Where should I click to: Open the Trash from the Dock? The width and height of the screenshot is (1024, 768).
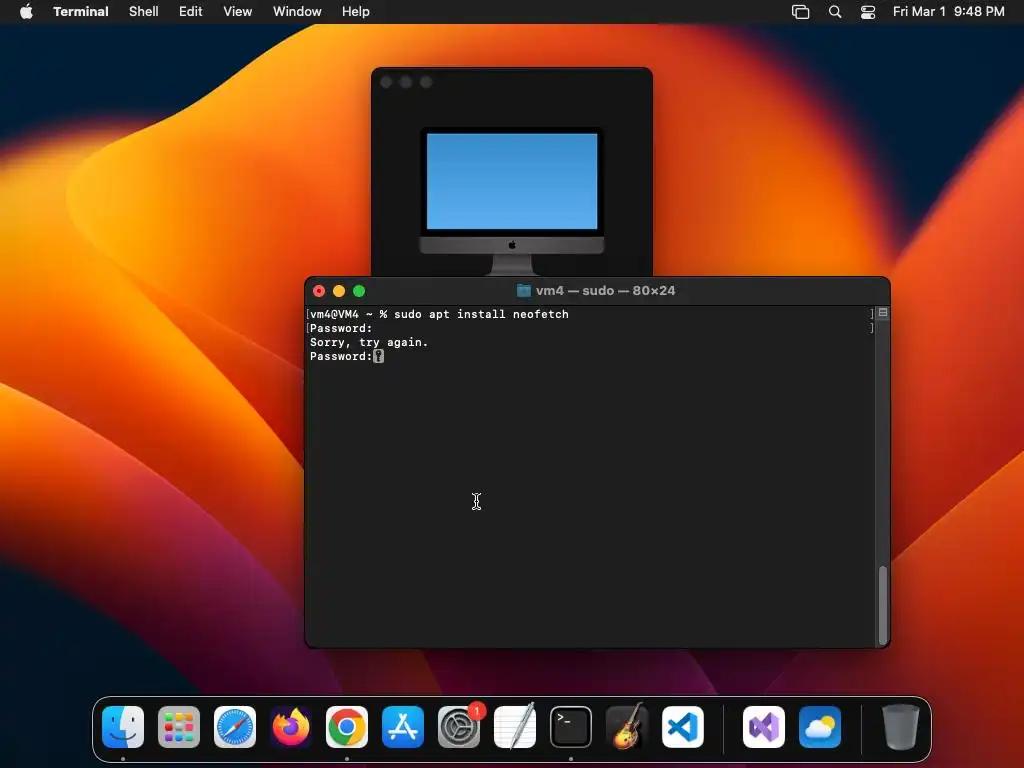[901, 726]
